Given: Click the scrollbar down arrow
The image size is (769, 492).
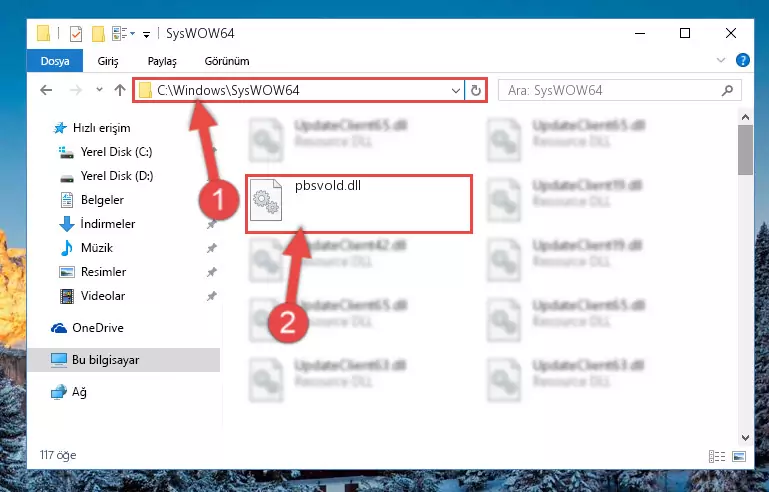Looking at the screenshot, I should (745, 438).
